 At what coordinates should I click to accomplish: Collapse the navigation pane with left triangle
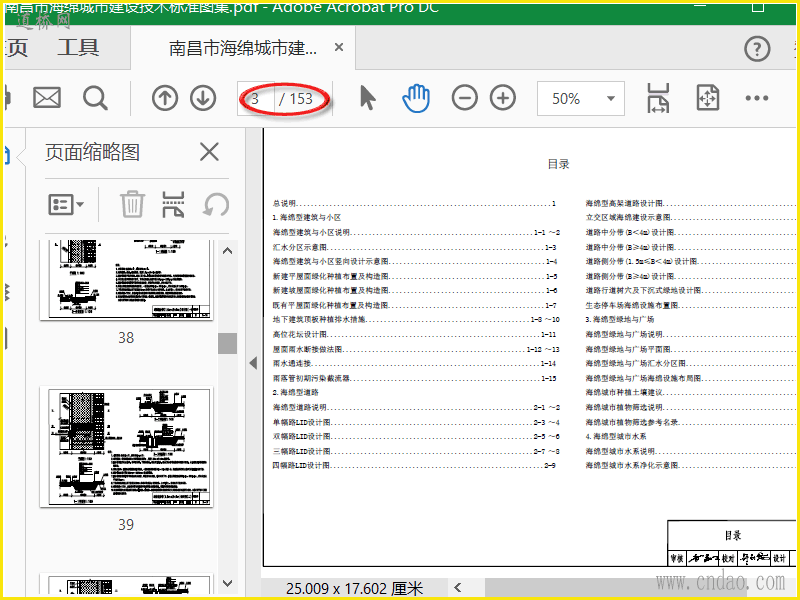253,363
